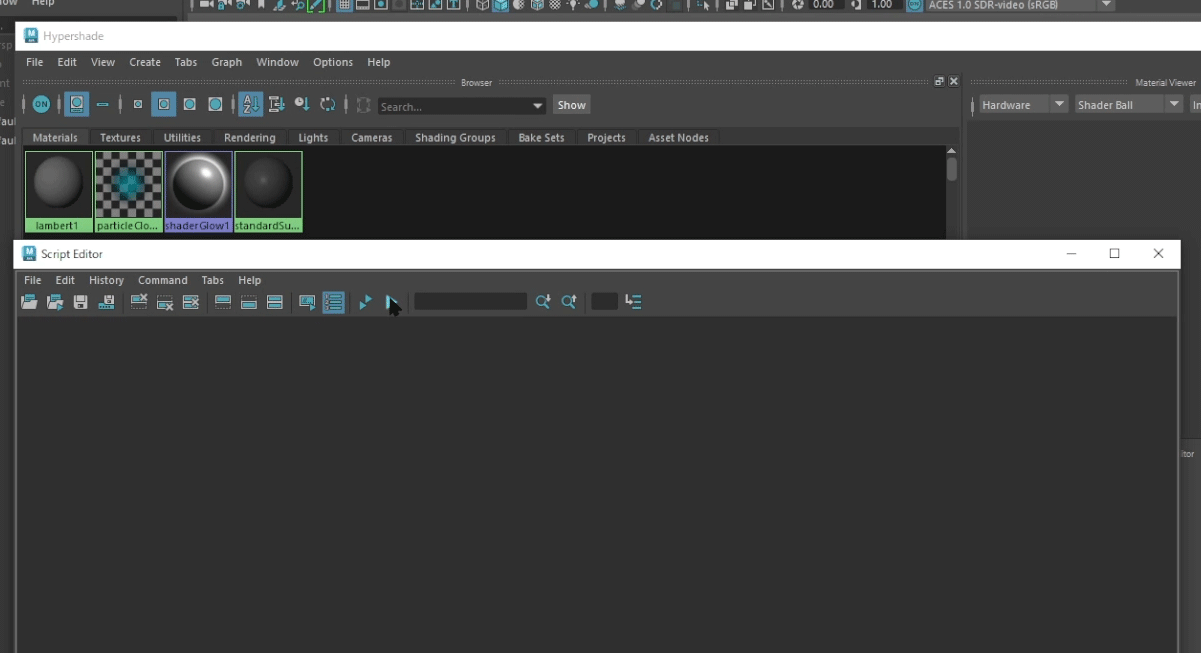This screenshot has height=653, width=1201.
Task: Click the Open Script folder icon
Action: coord(29,302)
